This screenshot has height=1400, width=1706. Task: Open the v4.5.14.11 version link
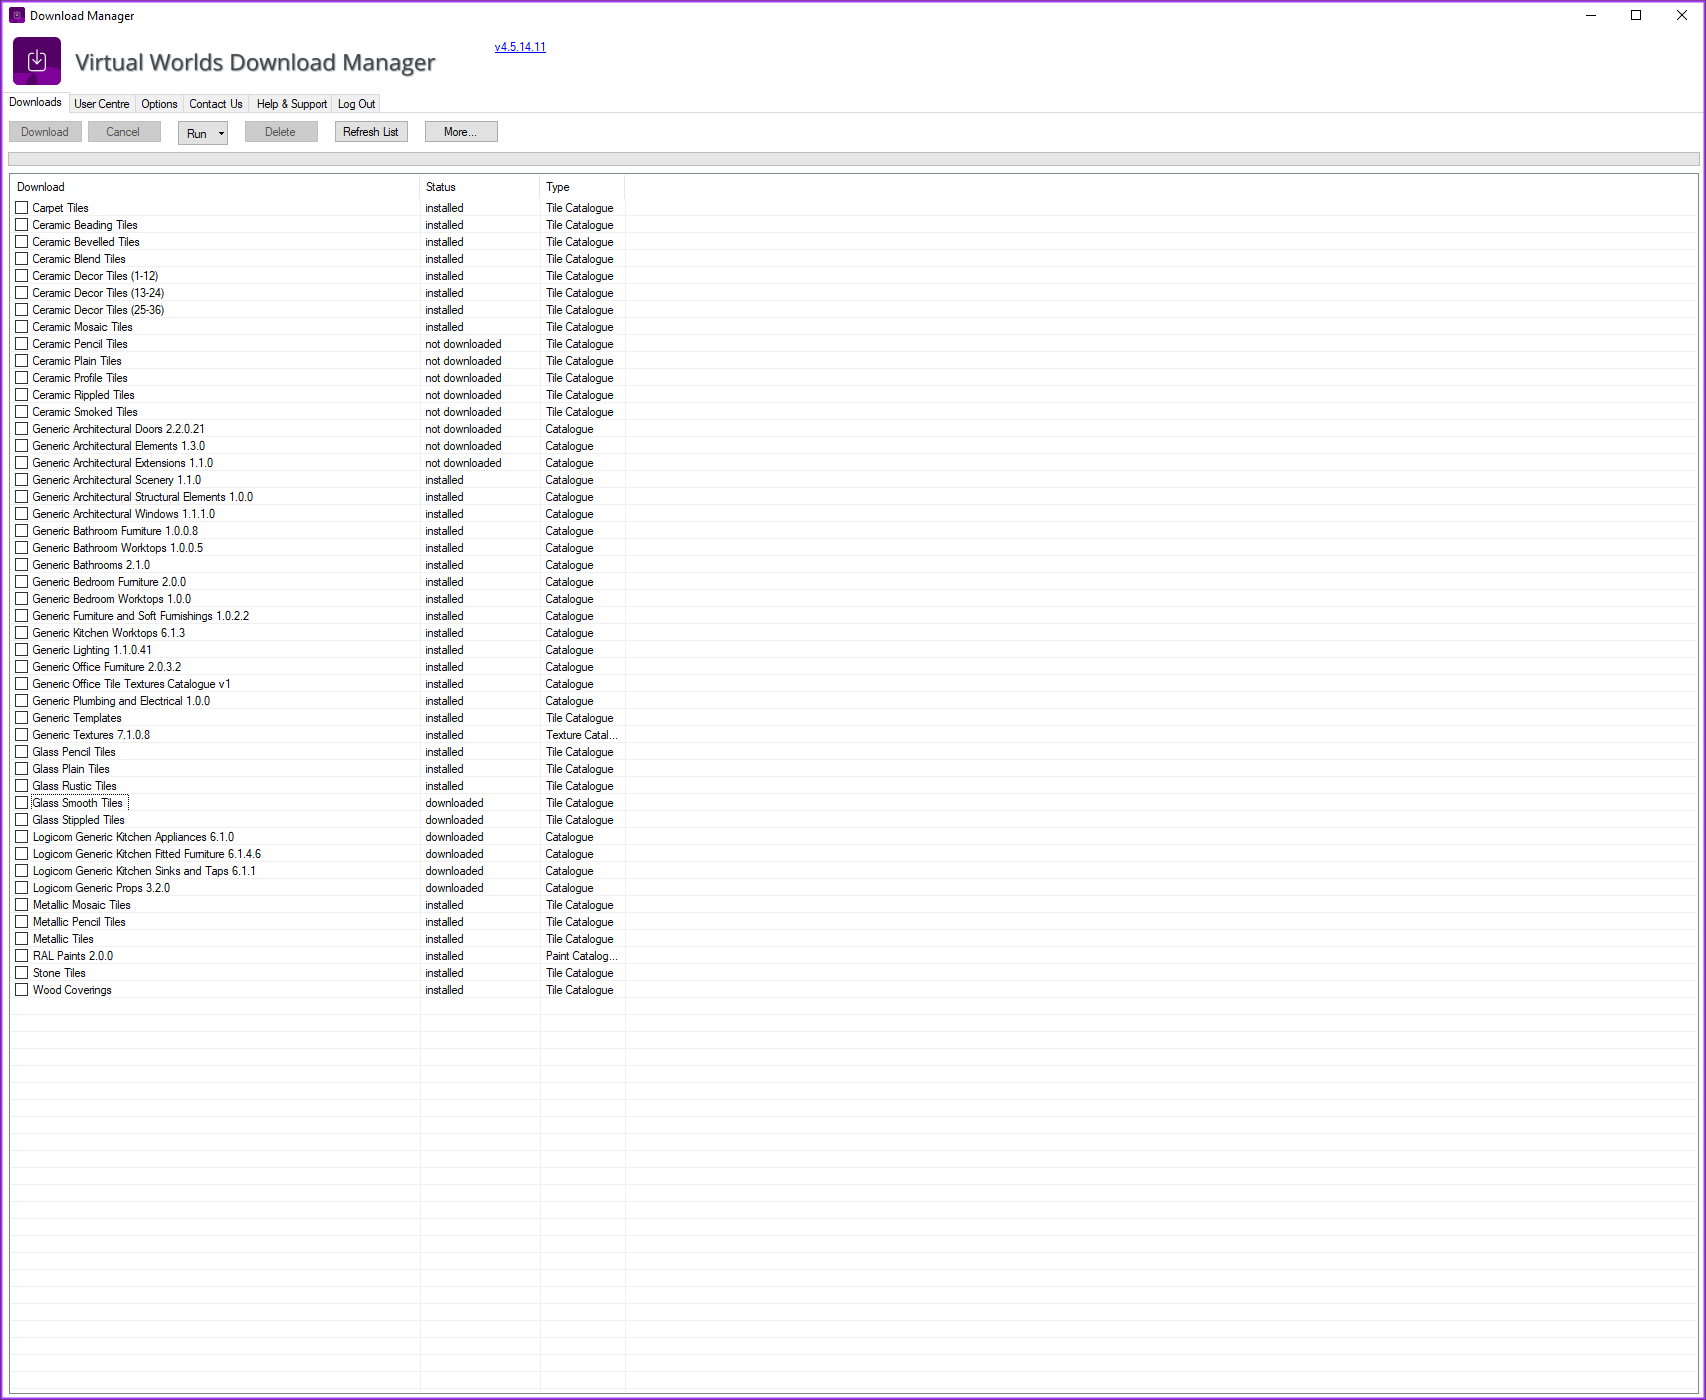520,47
